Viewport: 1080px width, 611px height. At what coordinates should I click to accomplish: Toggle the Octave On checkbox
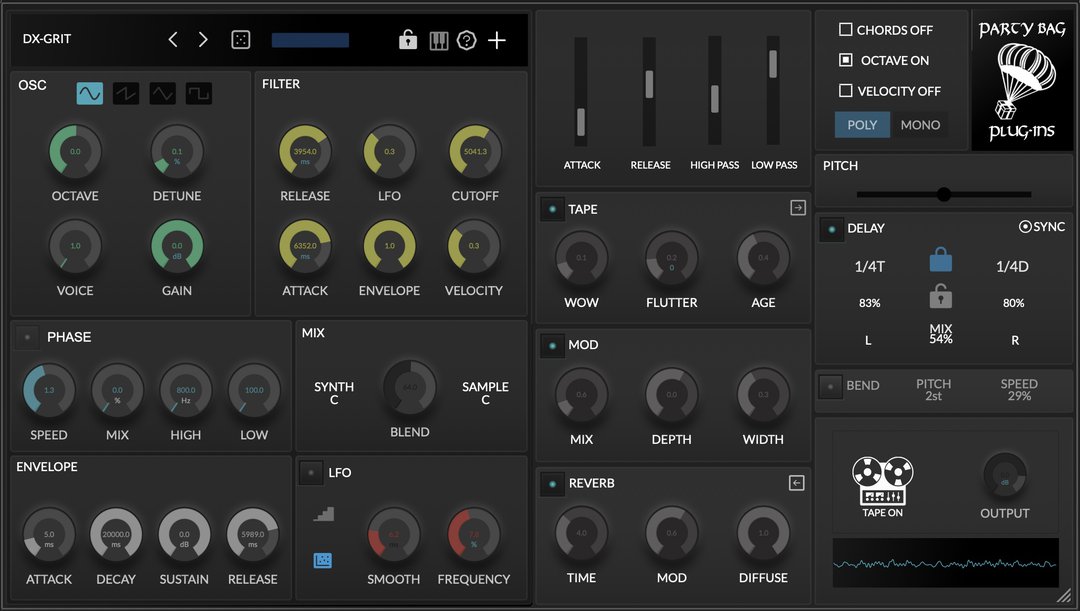[x=846, y=60]
